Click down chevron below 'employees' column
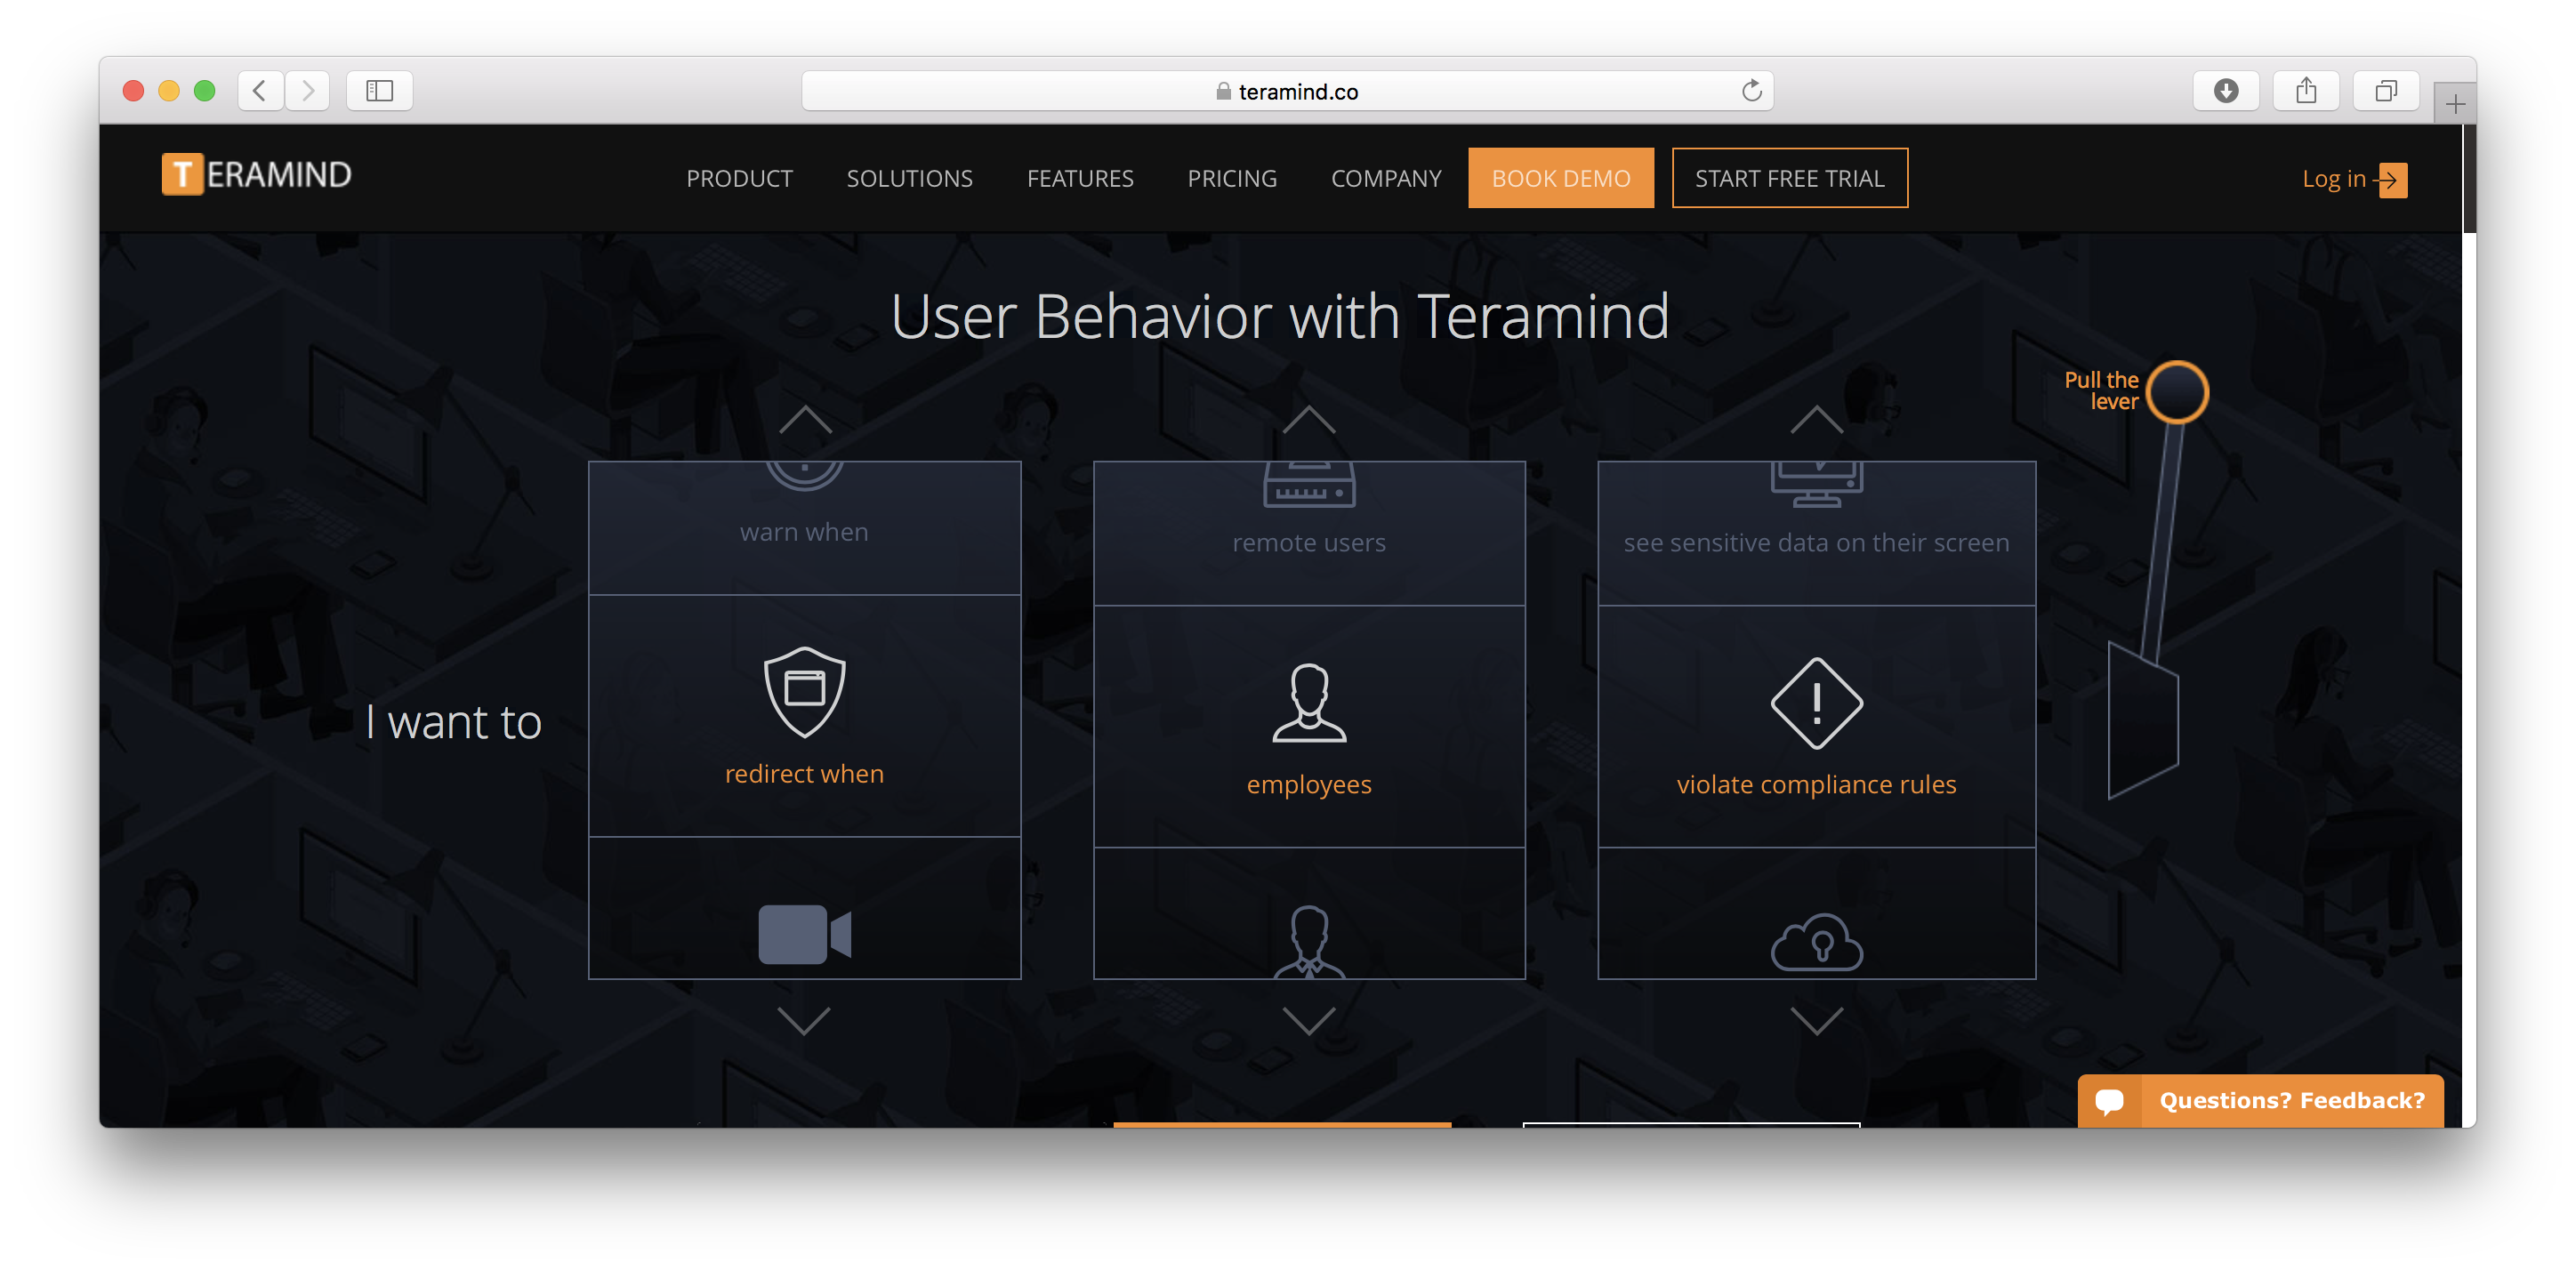The height and width of the screenshot is (1270, 2576). [1308, 1020]
